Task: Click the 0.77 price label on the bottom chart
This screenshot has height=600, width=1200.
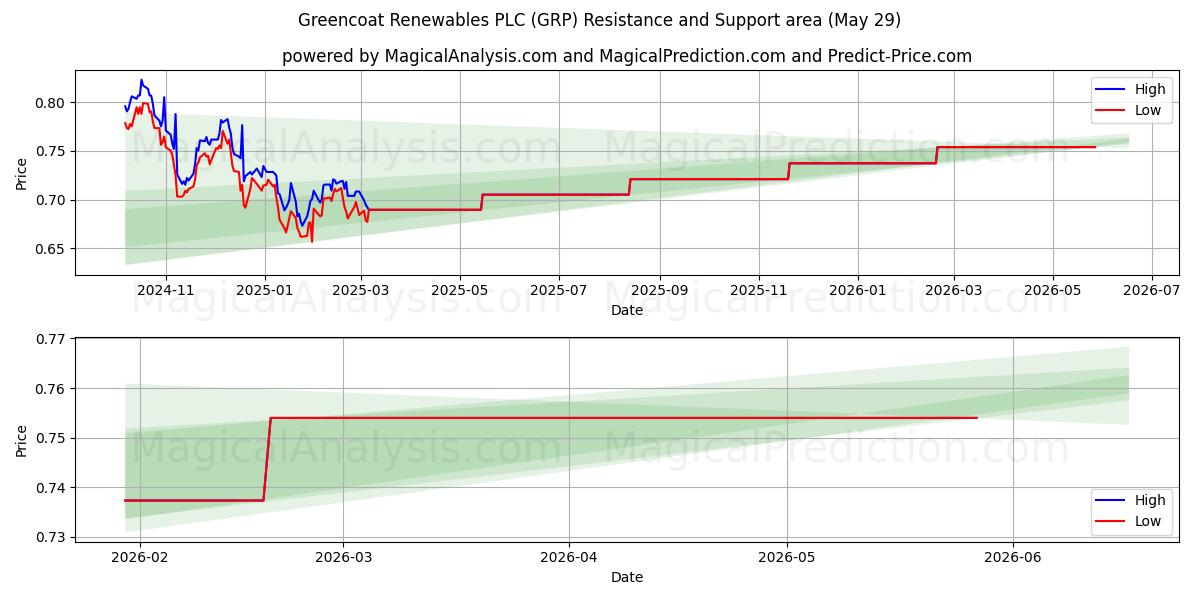Action: pyautogui.click(x=52, y=339)
